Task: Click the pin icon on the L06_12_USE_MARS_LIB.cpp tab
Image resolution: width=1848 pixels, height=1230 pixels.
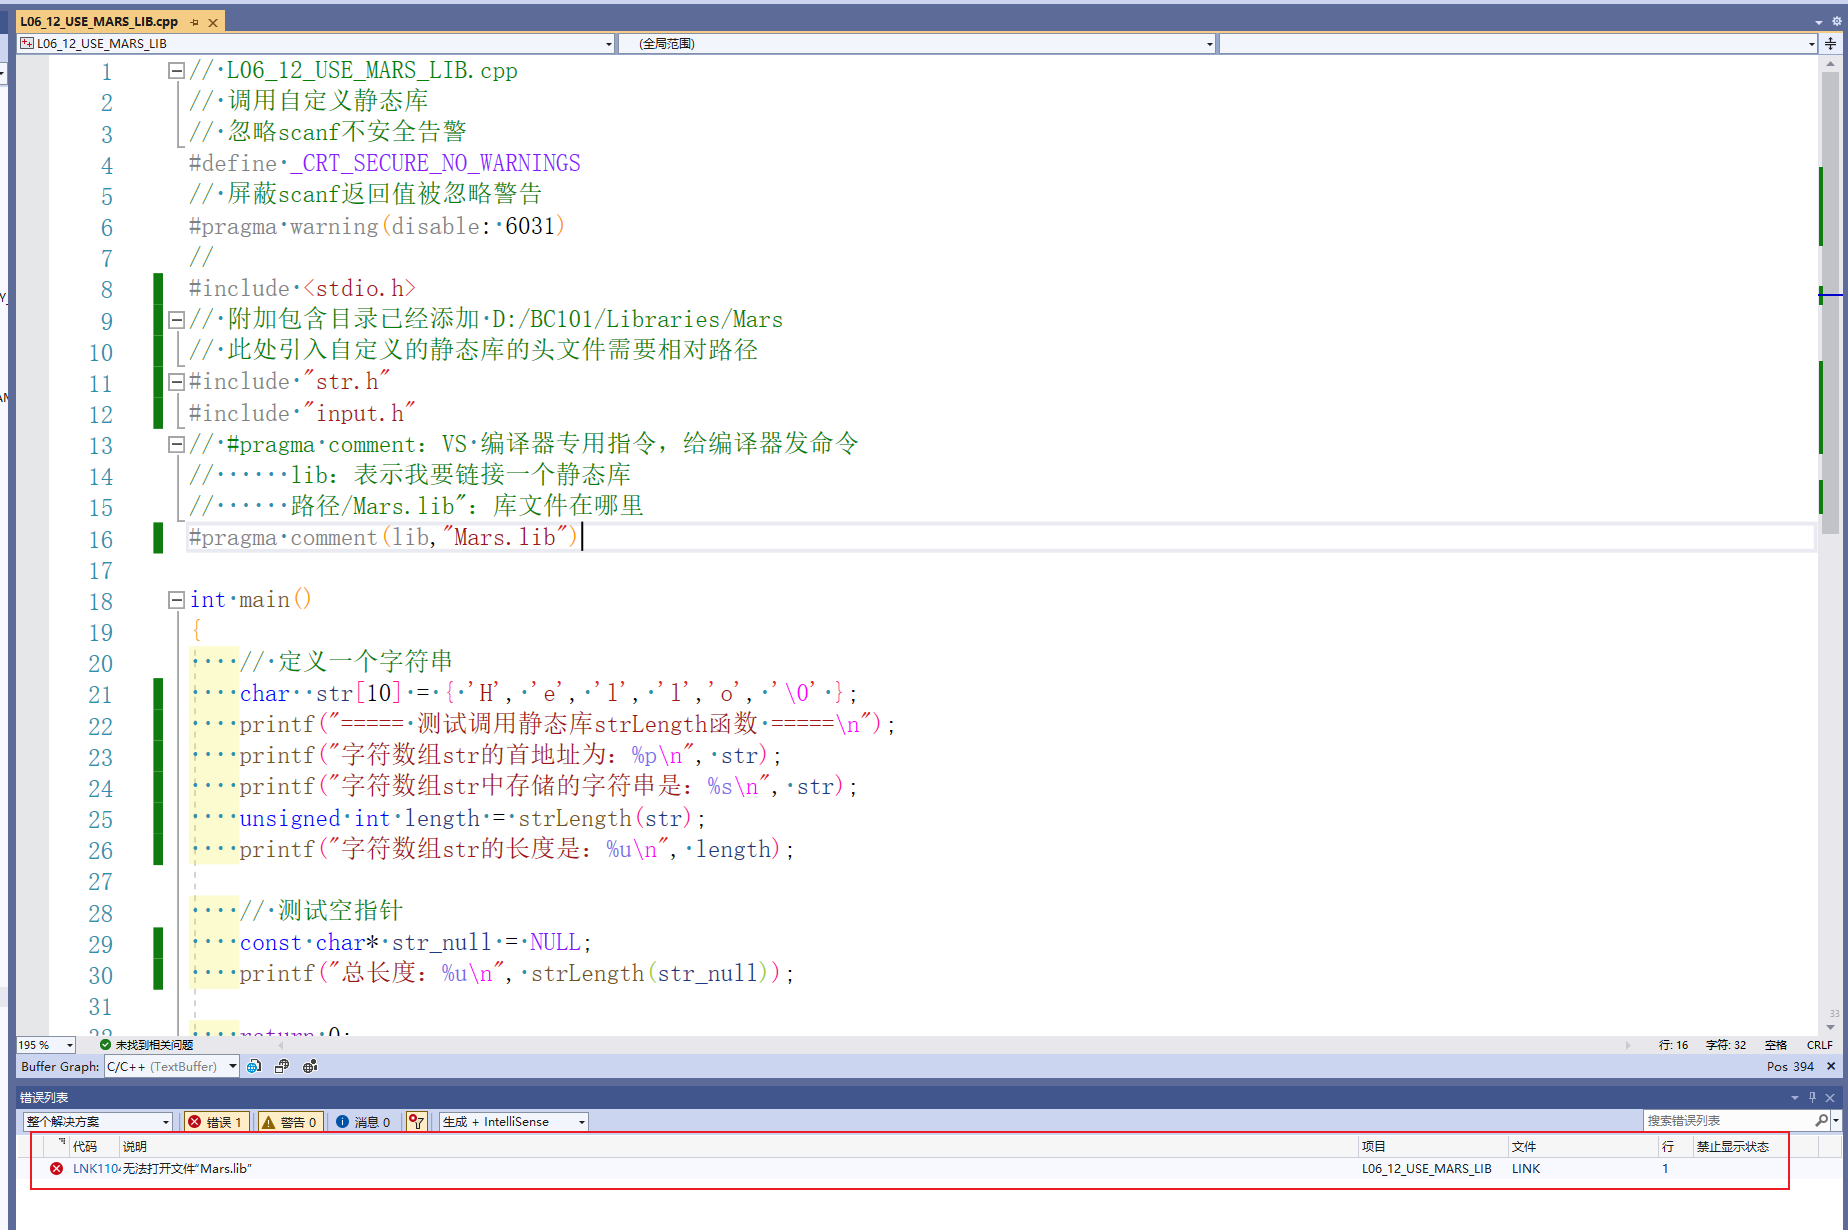Action: 195,20
